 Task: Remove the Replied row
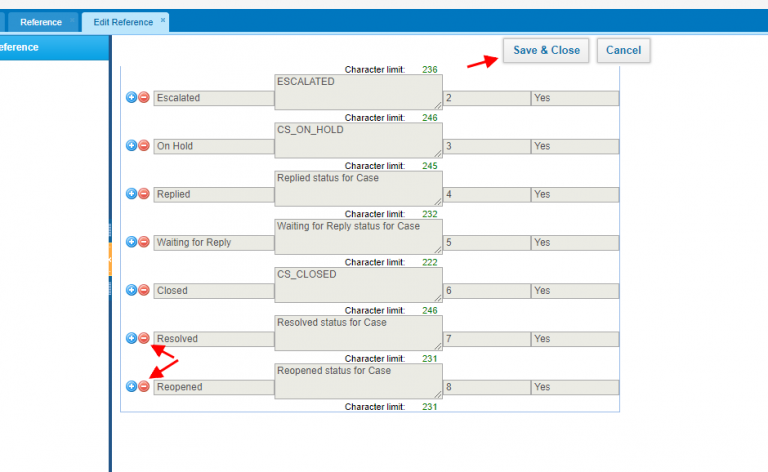[144, 193]
